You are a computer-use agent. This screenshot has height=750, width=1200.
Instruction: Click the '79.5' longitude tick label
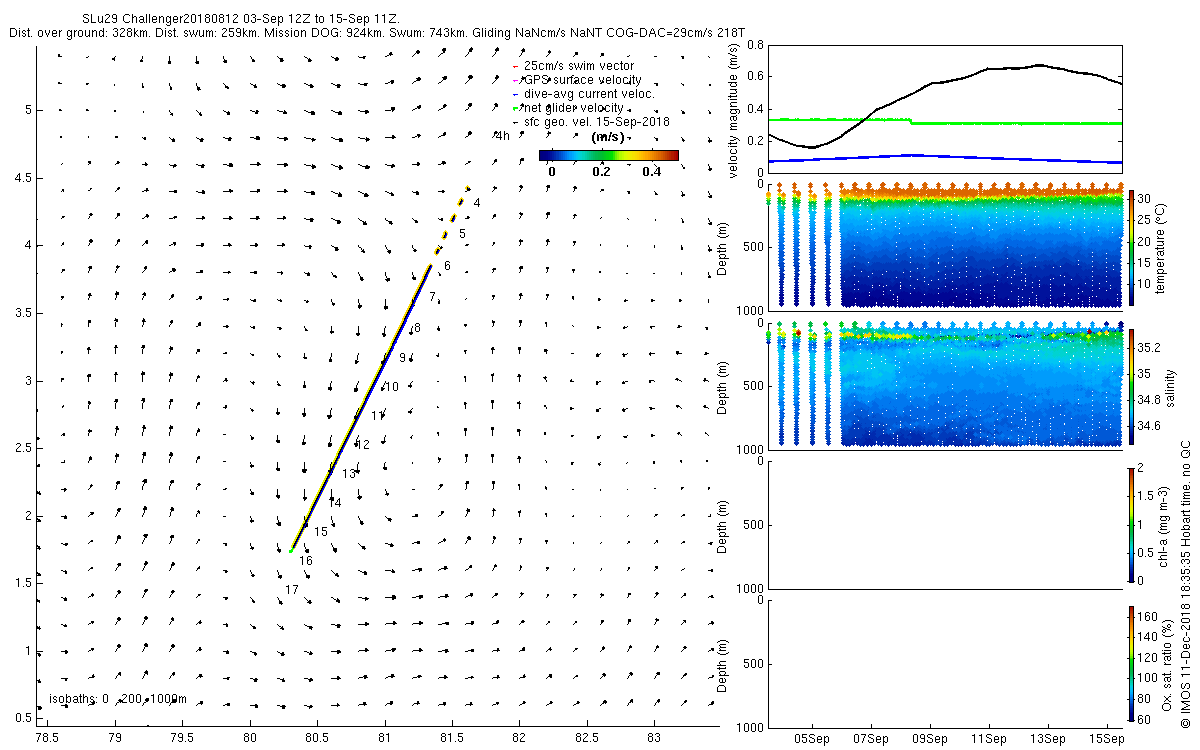[x=181, y=736]
